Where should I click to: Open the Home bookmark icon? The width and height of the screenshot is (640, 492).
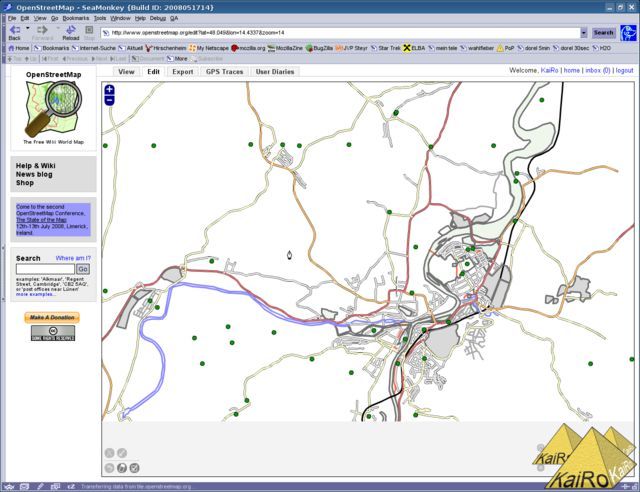(19, 48)
